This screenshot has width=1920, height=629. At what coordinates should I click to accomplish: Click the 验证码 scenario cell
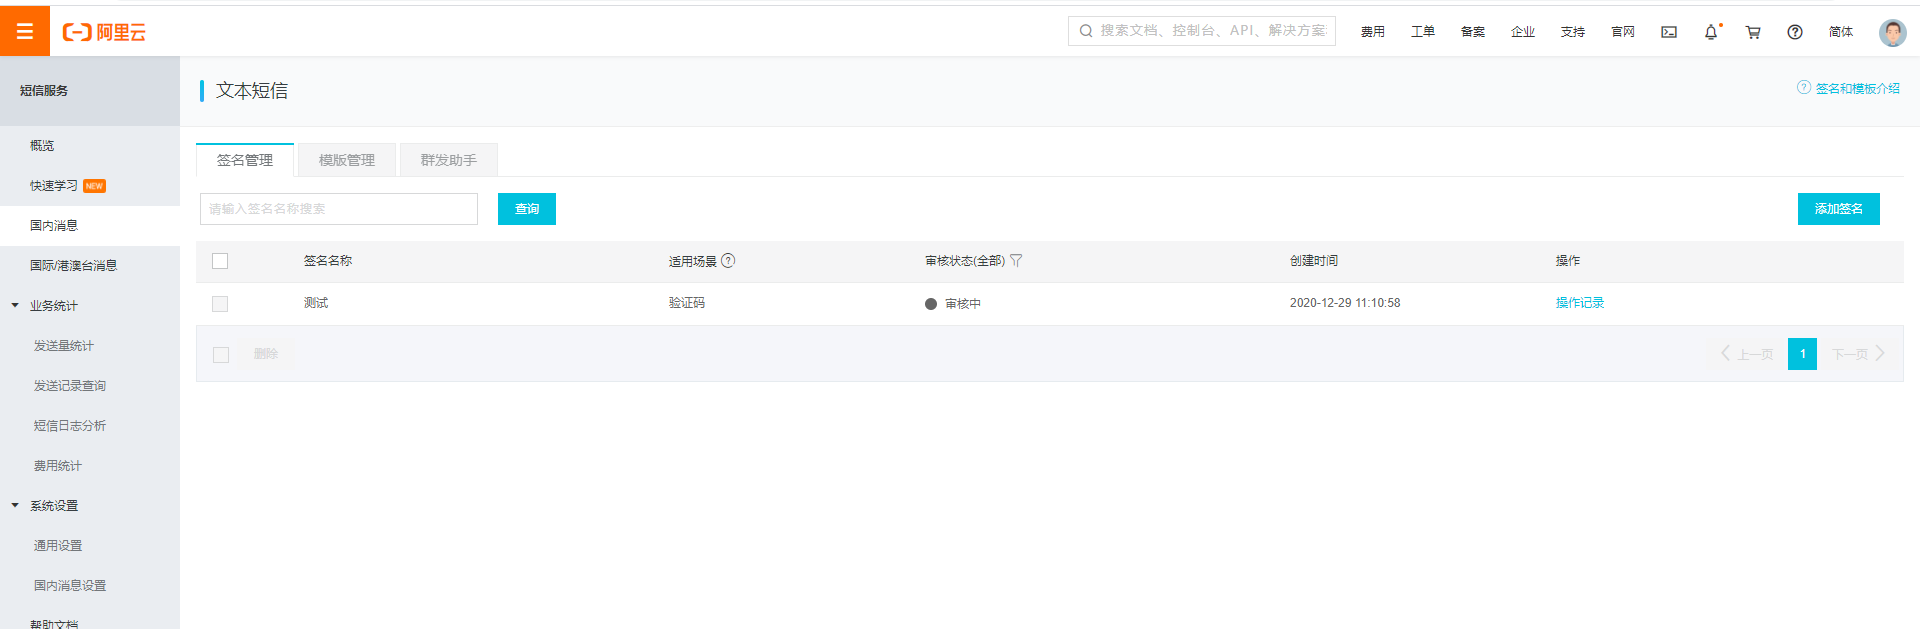coord(687,303)
